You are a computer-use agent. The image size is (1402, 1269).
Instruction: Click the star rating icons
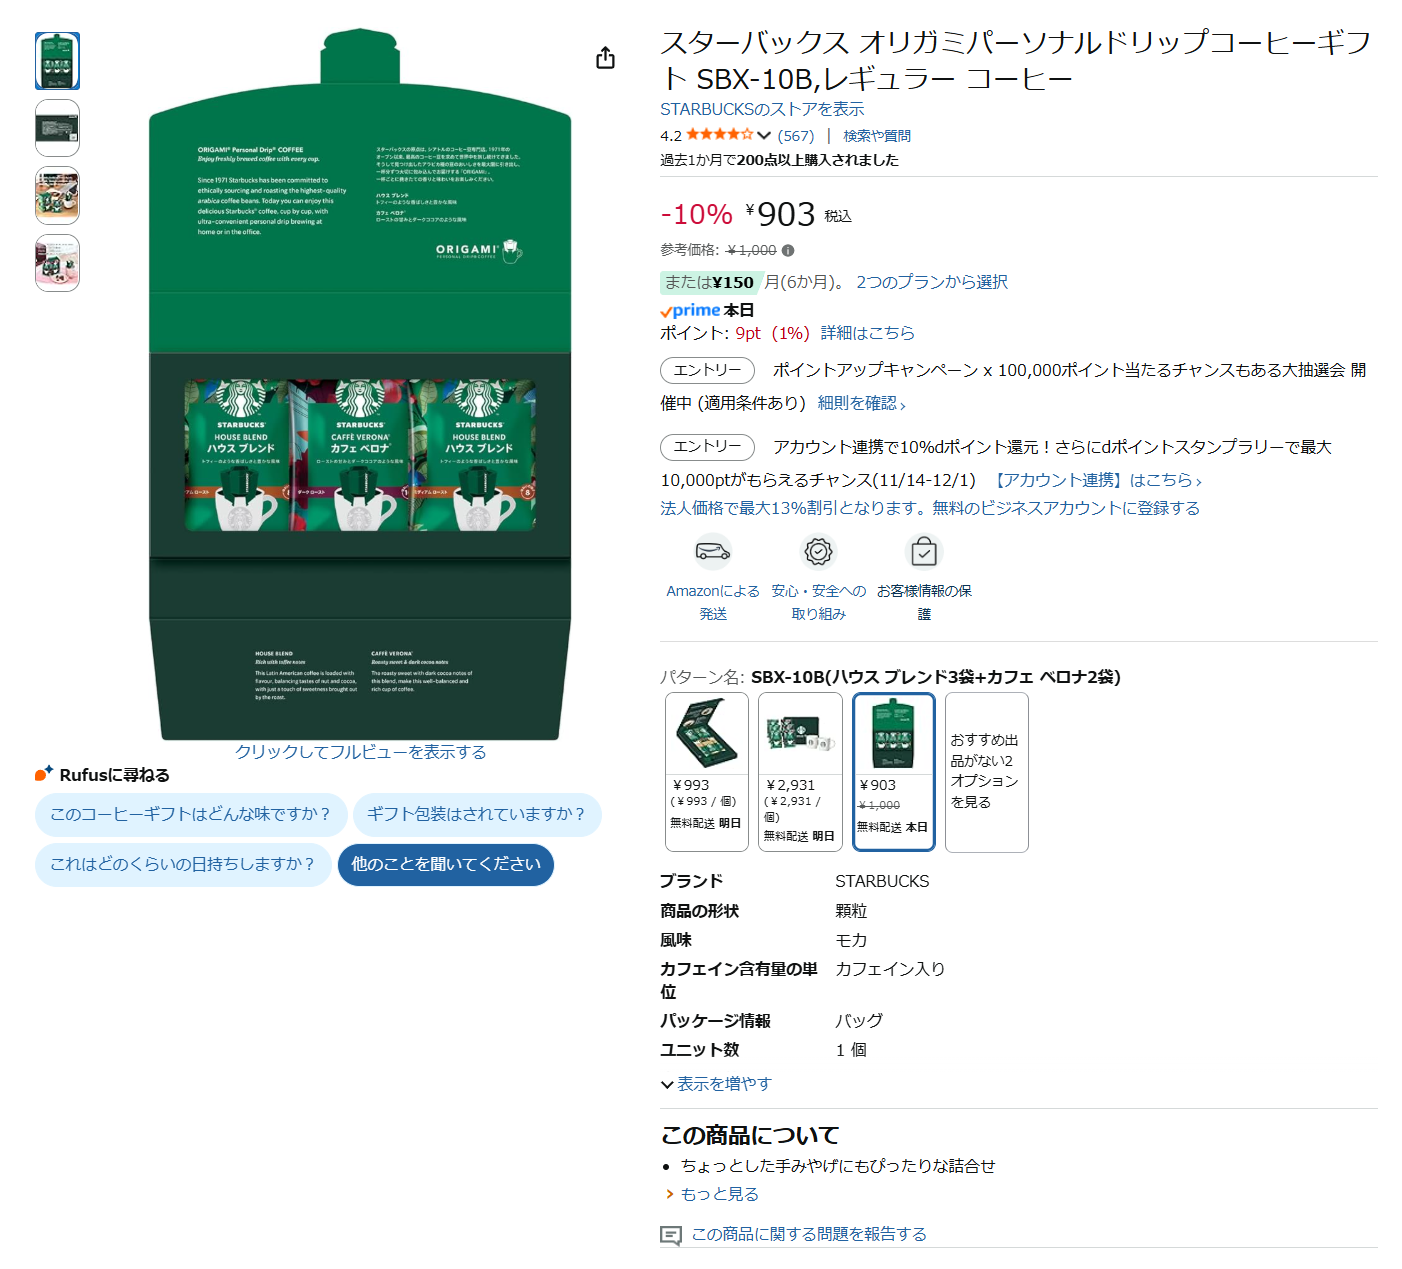[719, 135]
